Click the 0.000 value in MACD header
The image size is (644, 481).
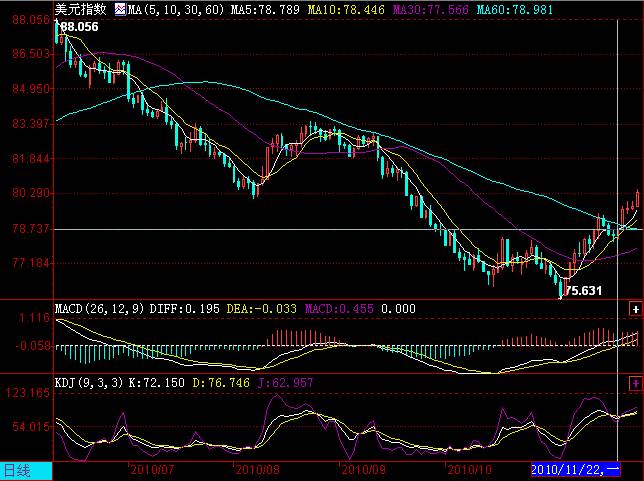pyautogui.click(x=398, y=308)
